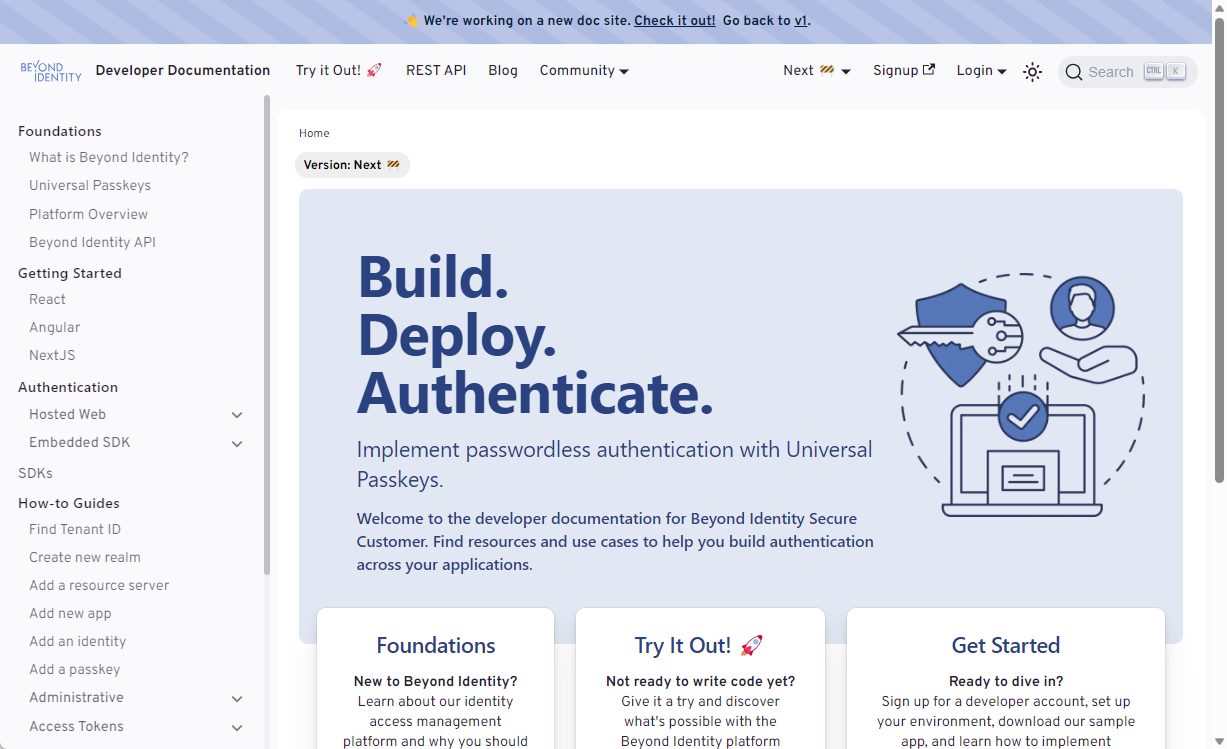Open SDKs sidebar item
Viewport: 1227px width, 749px height.
point(35,473)
